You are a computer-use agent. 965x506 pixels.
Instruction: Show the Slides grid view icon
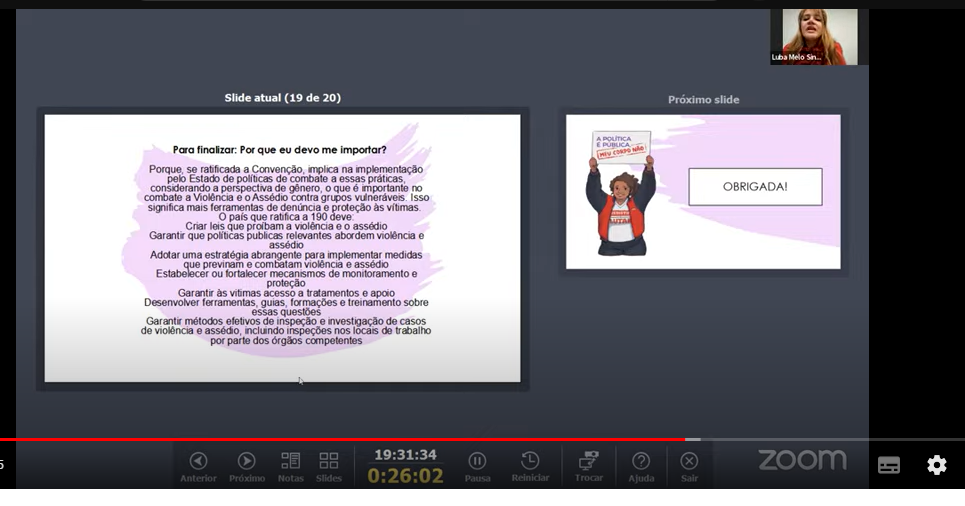click(328, 461)
